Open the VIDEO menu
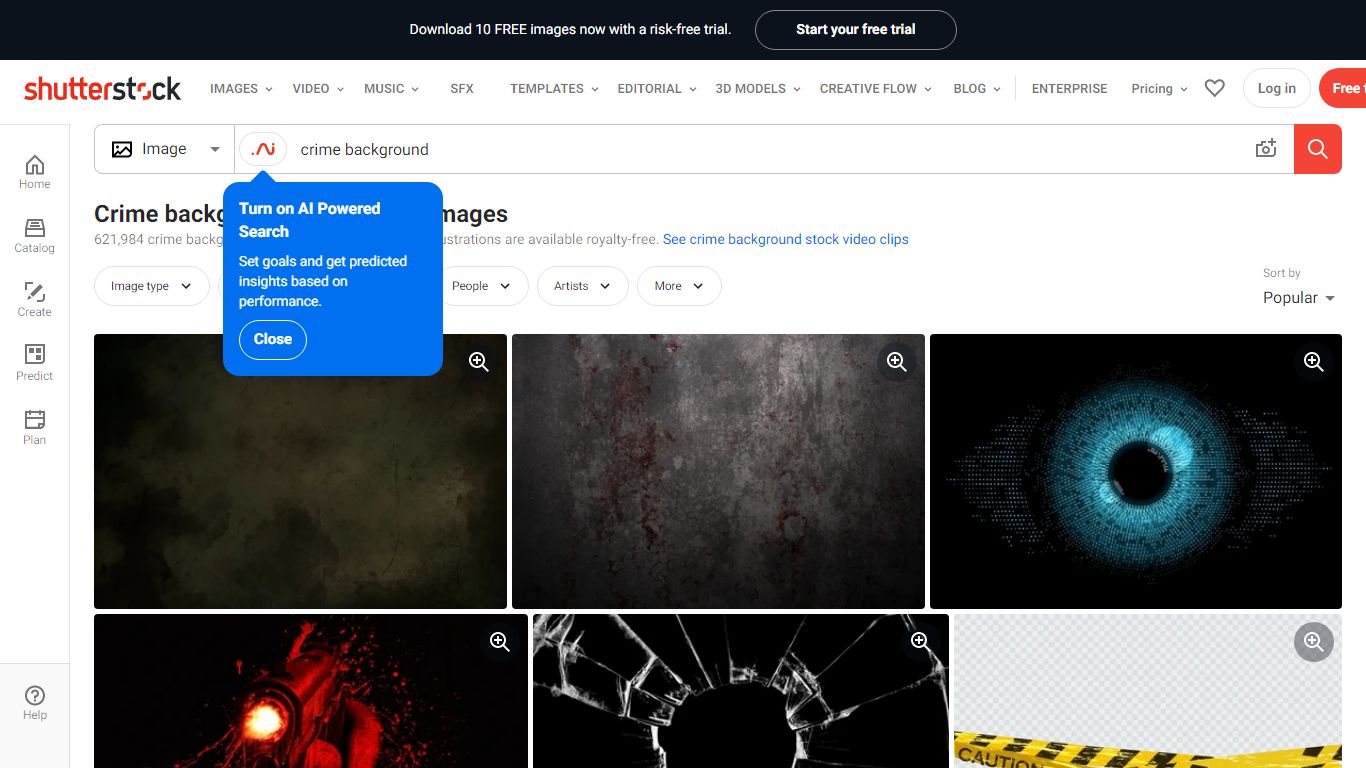Viewport: 1366px width, 768px height. [318, 88]
